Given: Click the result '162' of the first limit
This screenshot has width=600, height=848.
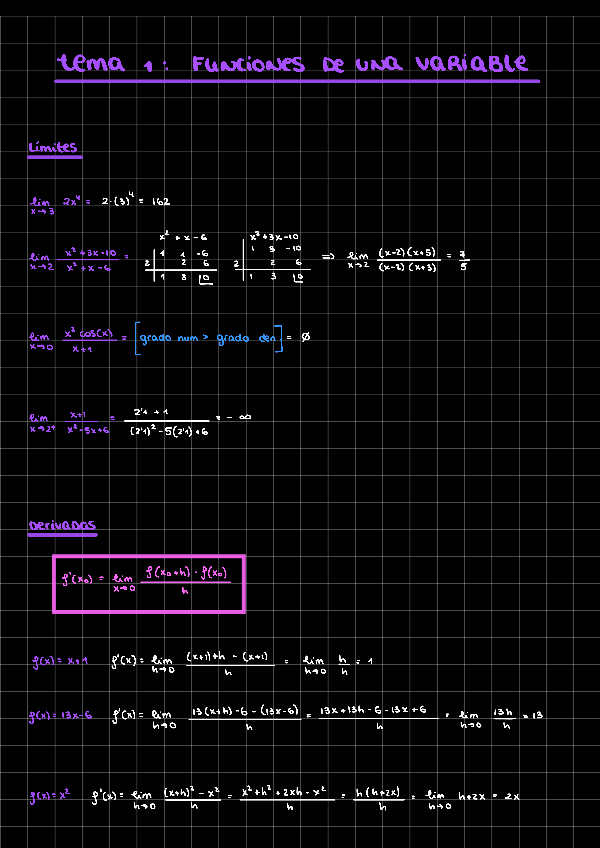Looking at the screenshot, I should (x=159, y=202).
